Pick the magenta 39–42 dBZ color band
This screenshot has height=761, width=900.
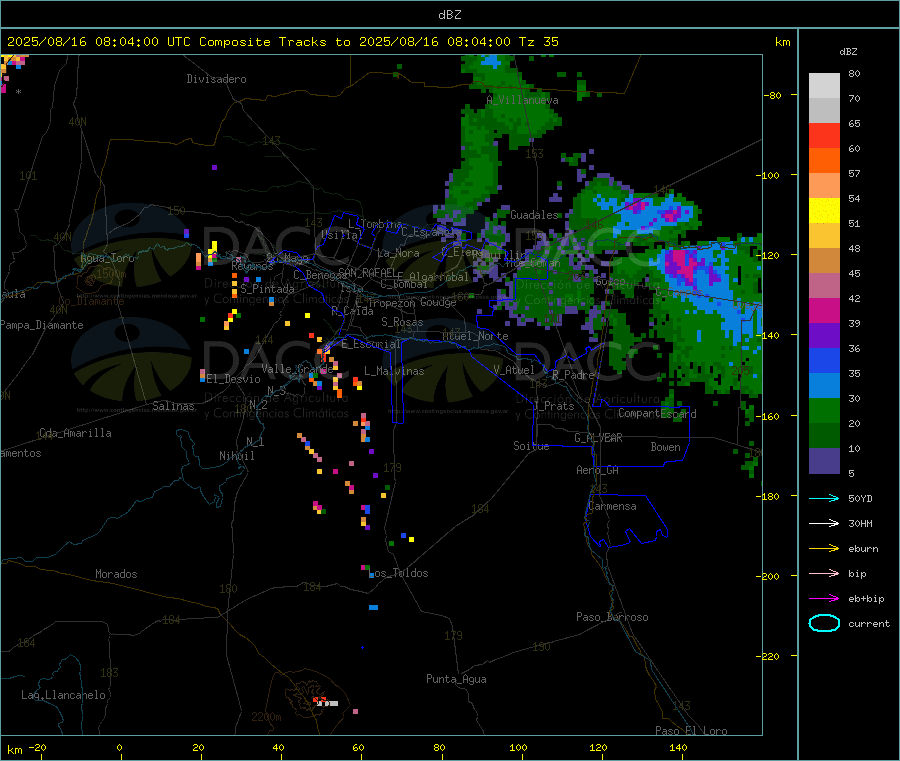pos(824,310)
